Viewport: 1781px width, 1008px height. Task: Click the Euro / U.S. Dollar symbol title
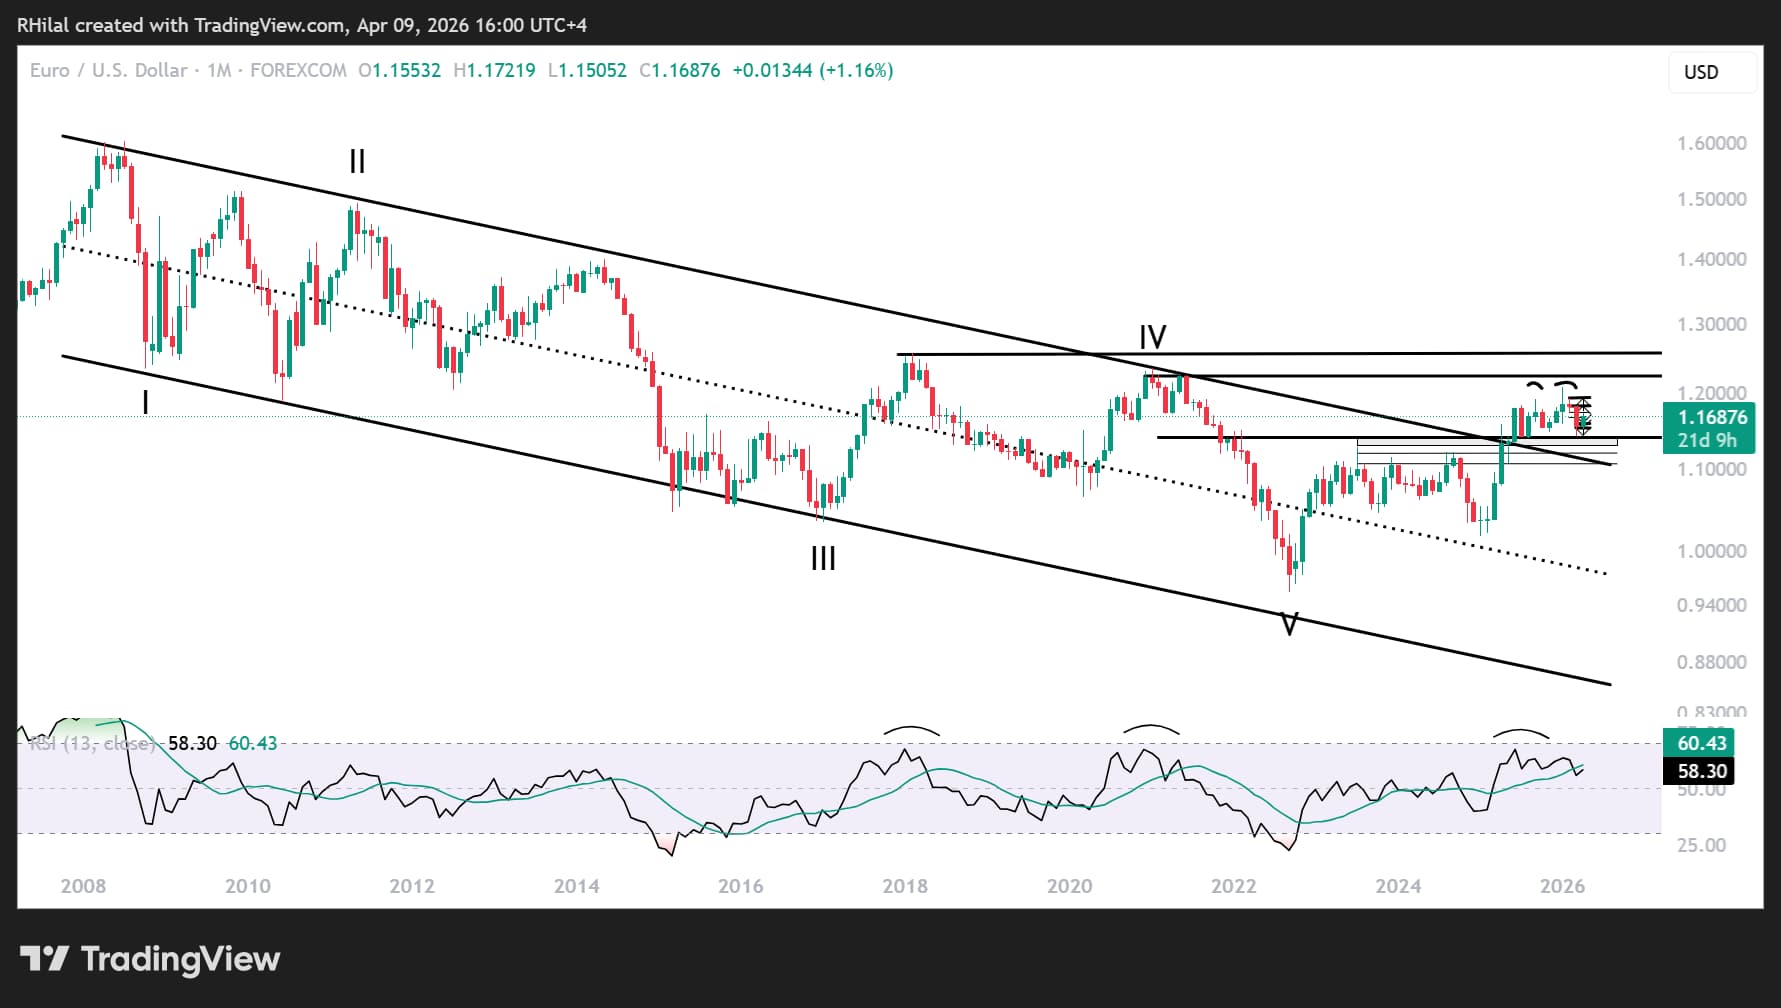tap(108, 70)
